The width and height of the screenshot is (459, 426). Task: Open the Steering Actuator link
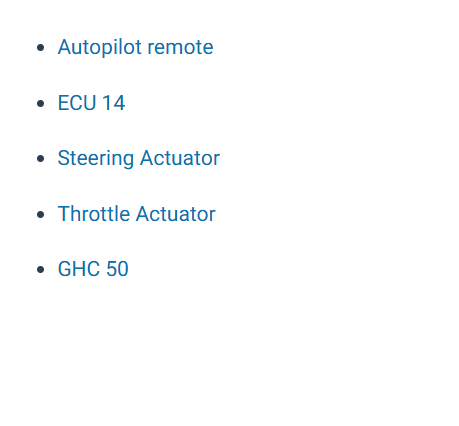click(x=139, y=158)
